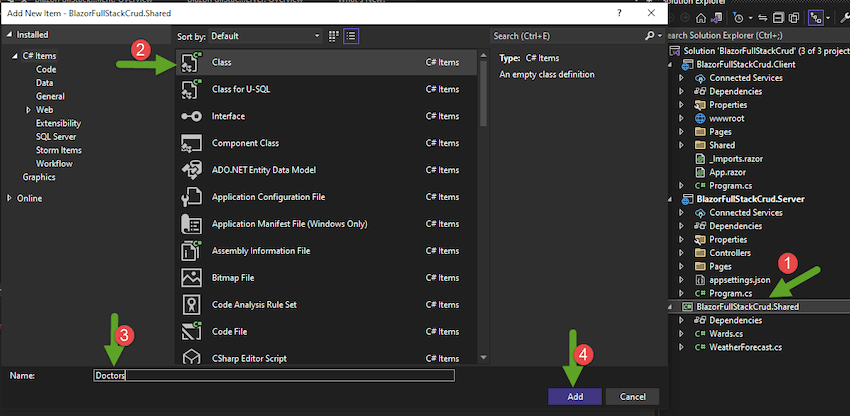The width and height of the screenshot is (850, 416).
Task: Select the General category
Action: [50, 97]
